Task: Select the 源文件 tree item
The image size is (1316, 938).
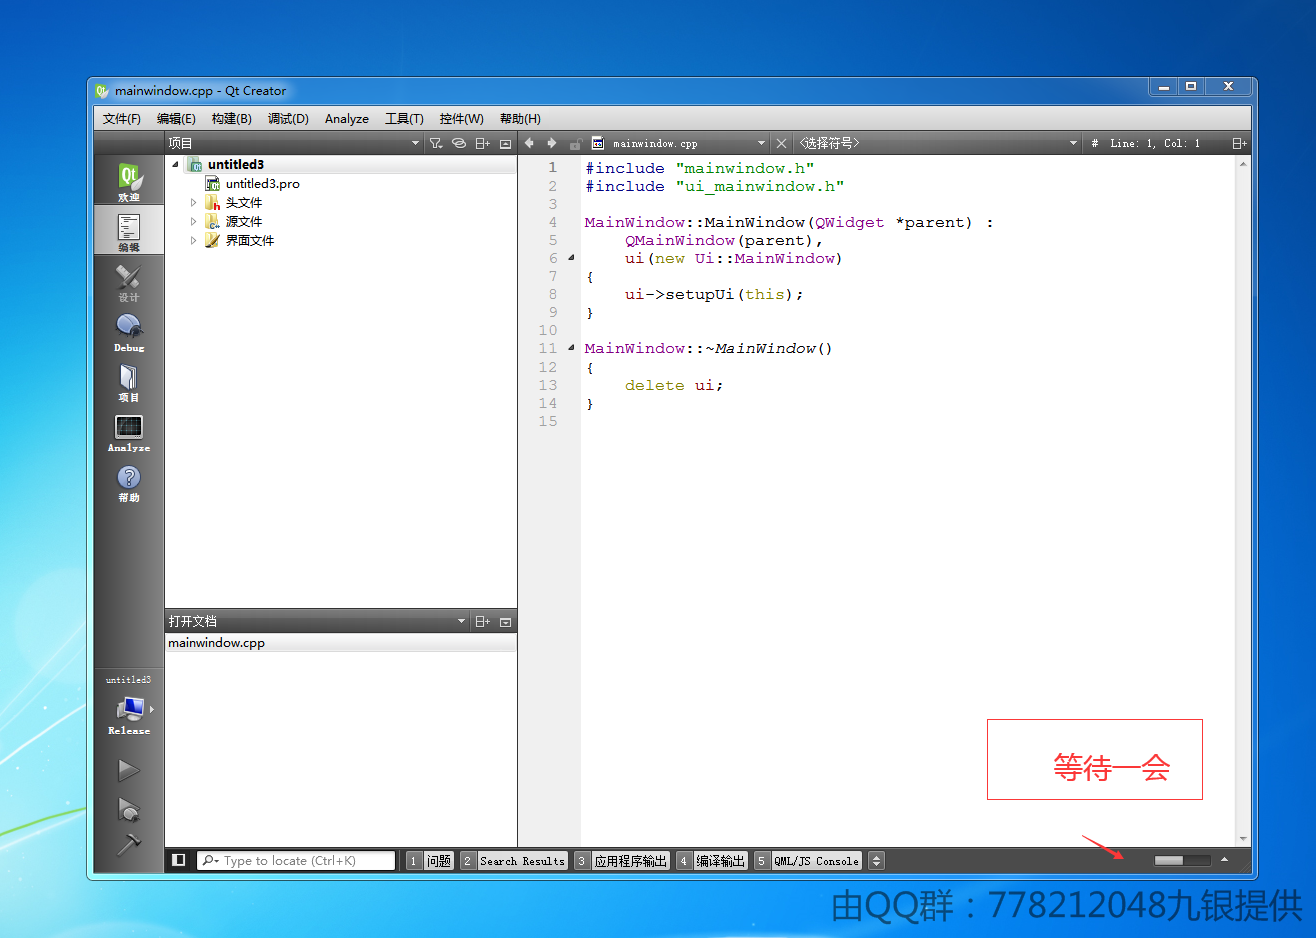Action: [243, 221]
